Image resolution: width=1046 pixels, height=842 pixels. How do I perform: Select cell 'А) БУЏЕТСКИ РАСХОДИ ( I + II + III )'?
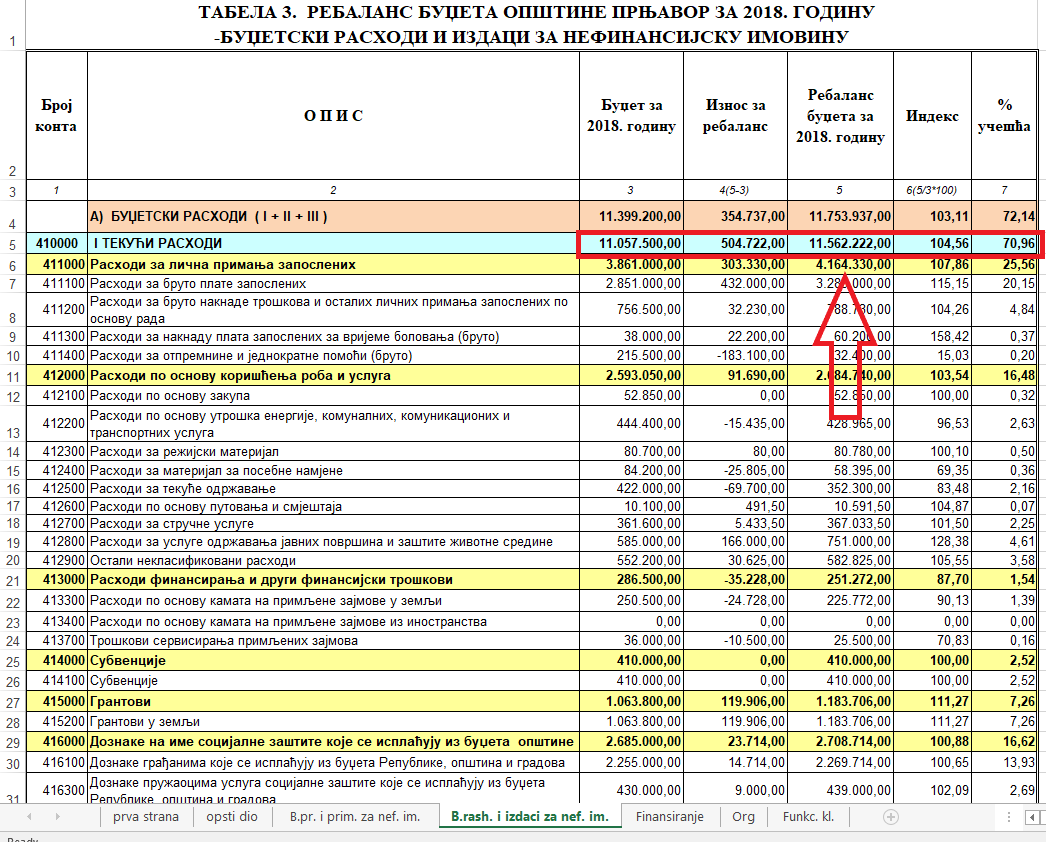point(334,216)
